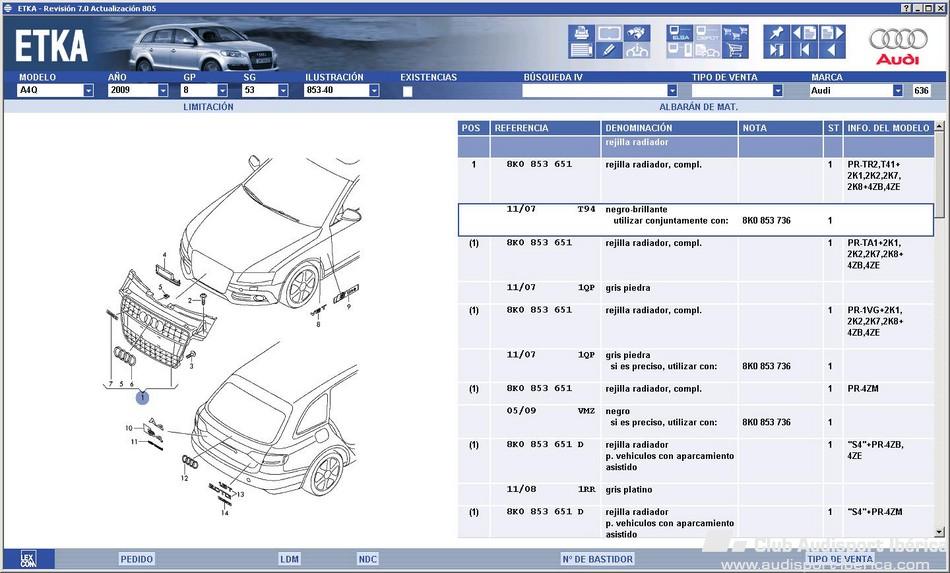Select the row with info 'PR-1VG+2K1'
The image size is (950, 573).
click(696, 326)
